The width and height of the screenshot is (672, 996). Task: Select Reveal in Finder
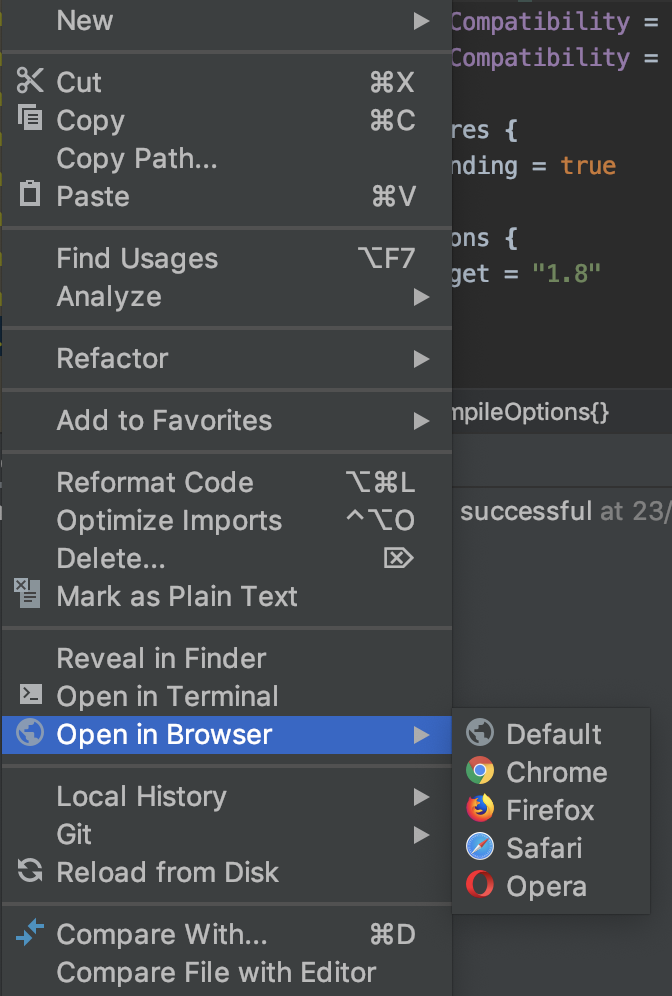[161, 658]
